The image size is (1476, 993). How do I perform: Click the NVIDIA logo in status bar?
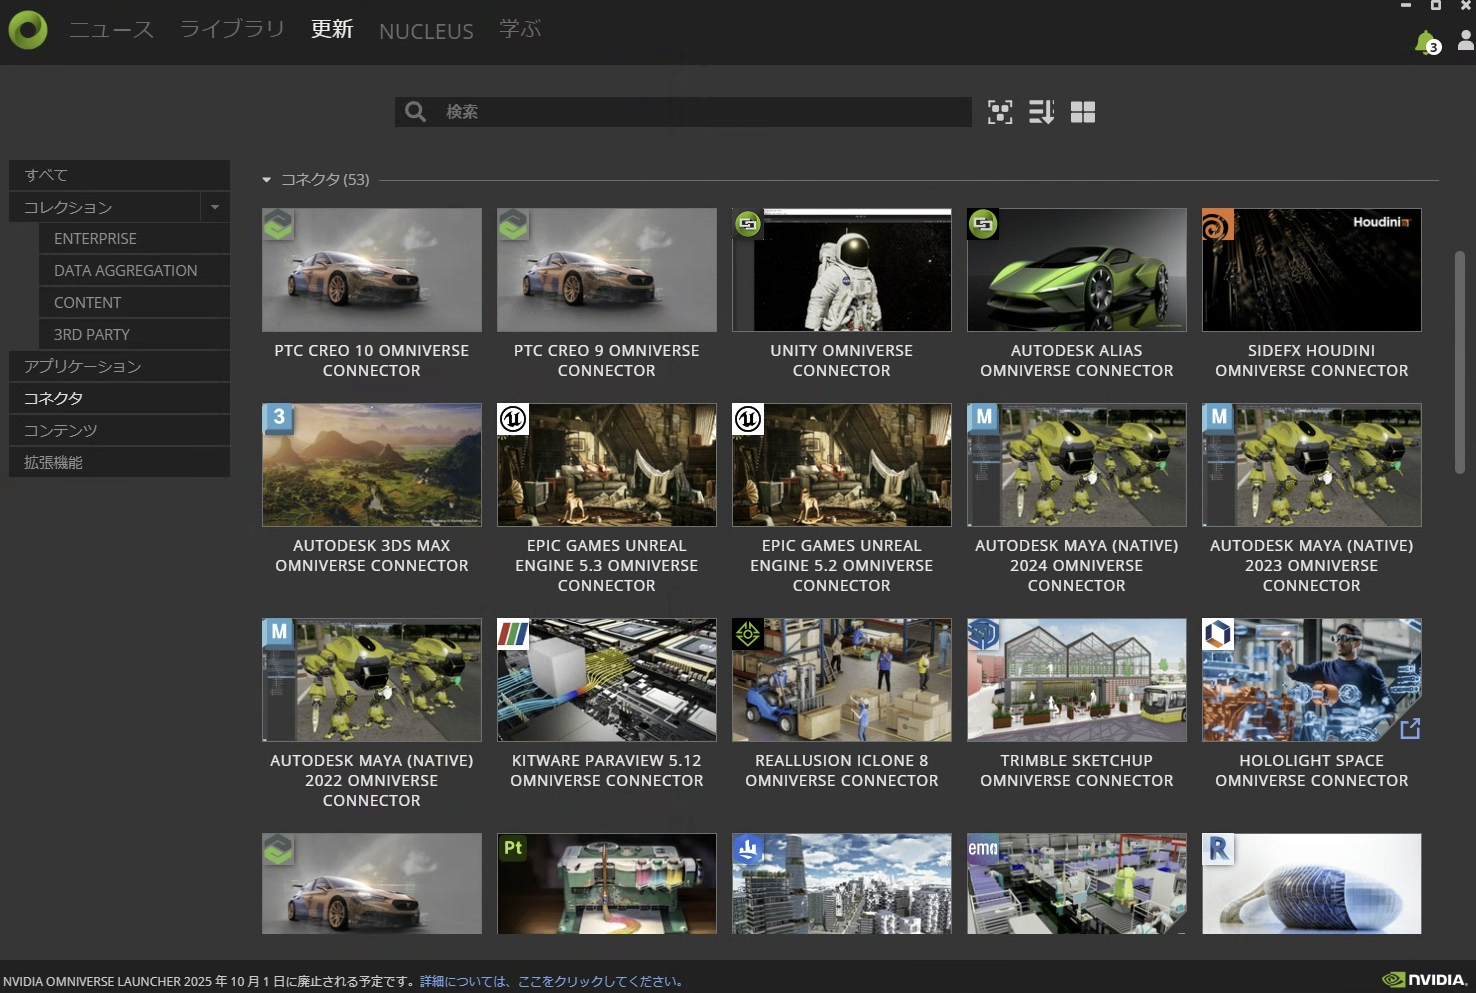[1425, 980]
